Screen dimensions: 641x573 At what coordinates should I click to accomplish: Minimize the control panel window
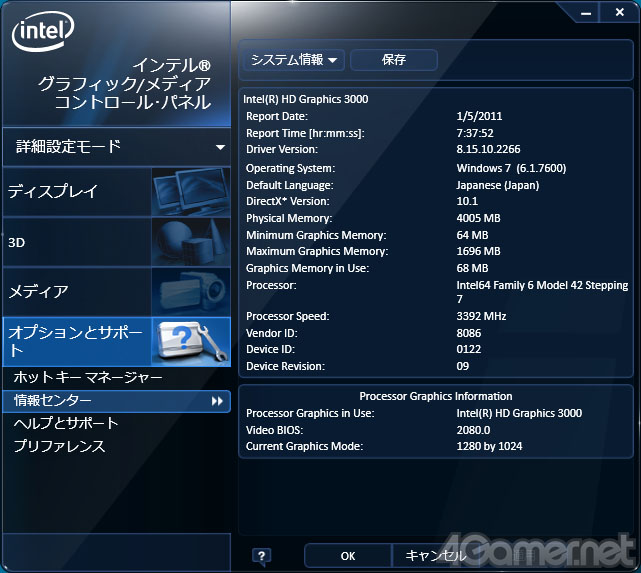586,13
